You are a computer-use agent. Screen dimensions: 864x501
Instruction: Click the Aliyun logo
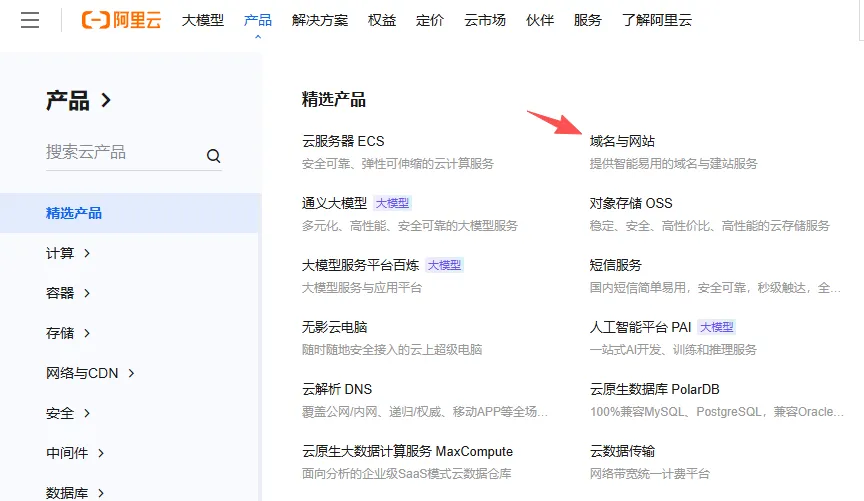pos(121,20)
